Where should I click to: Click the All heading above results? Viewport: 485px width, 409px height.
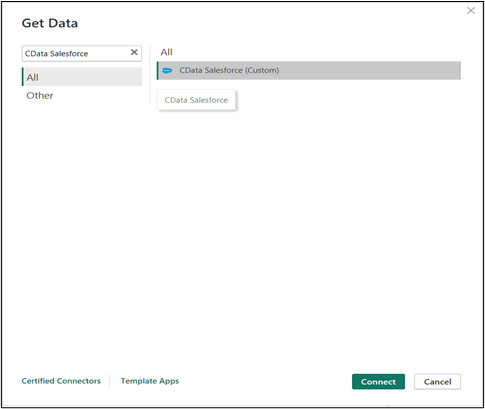(166, 52)
